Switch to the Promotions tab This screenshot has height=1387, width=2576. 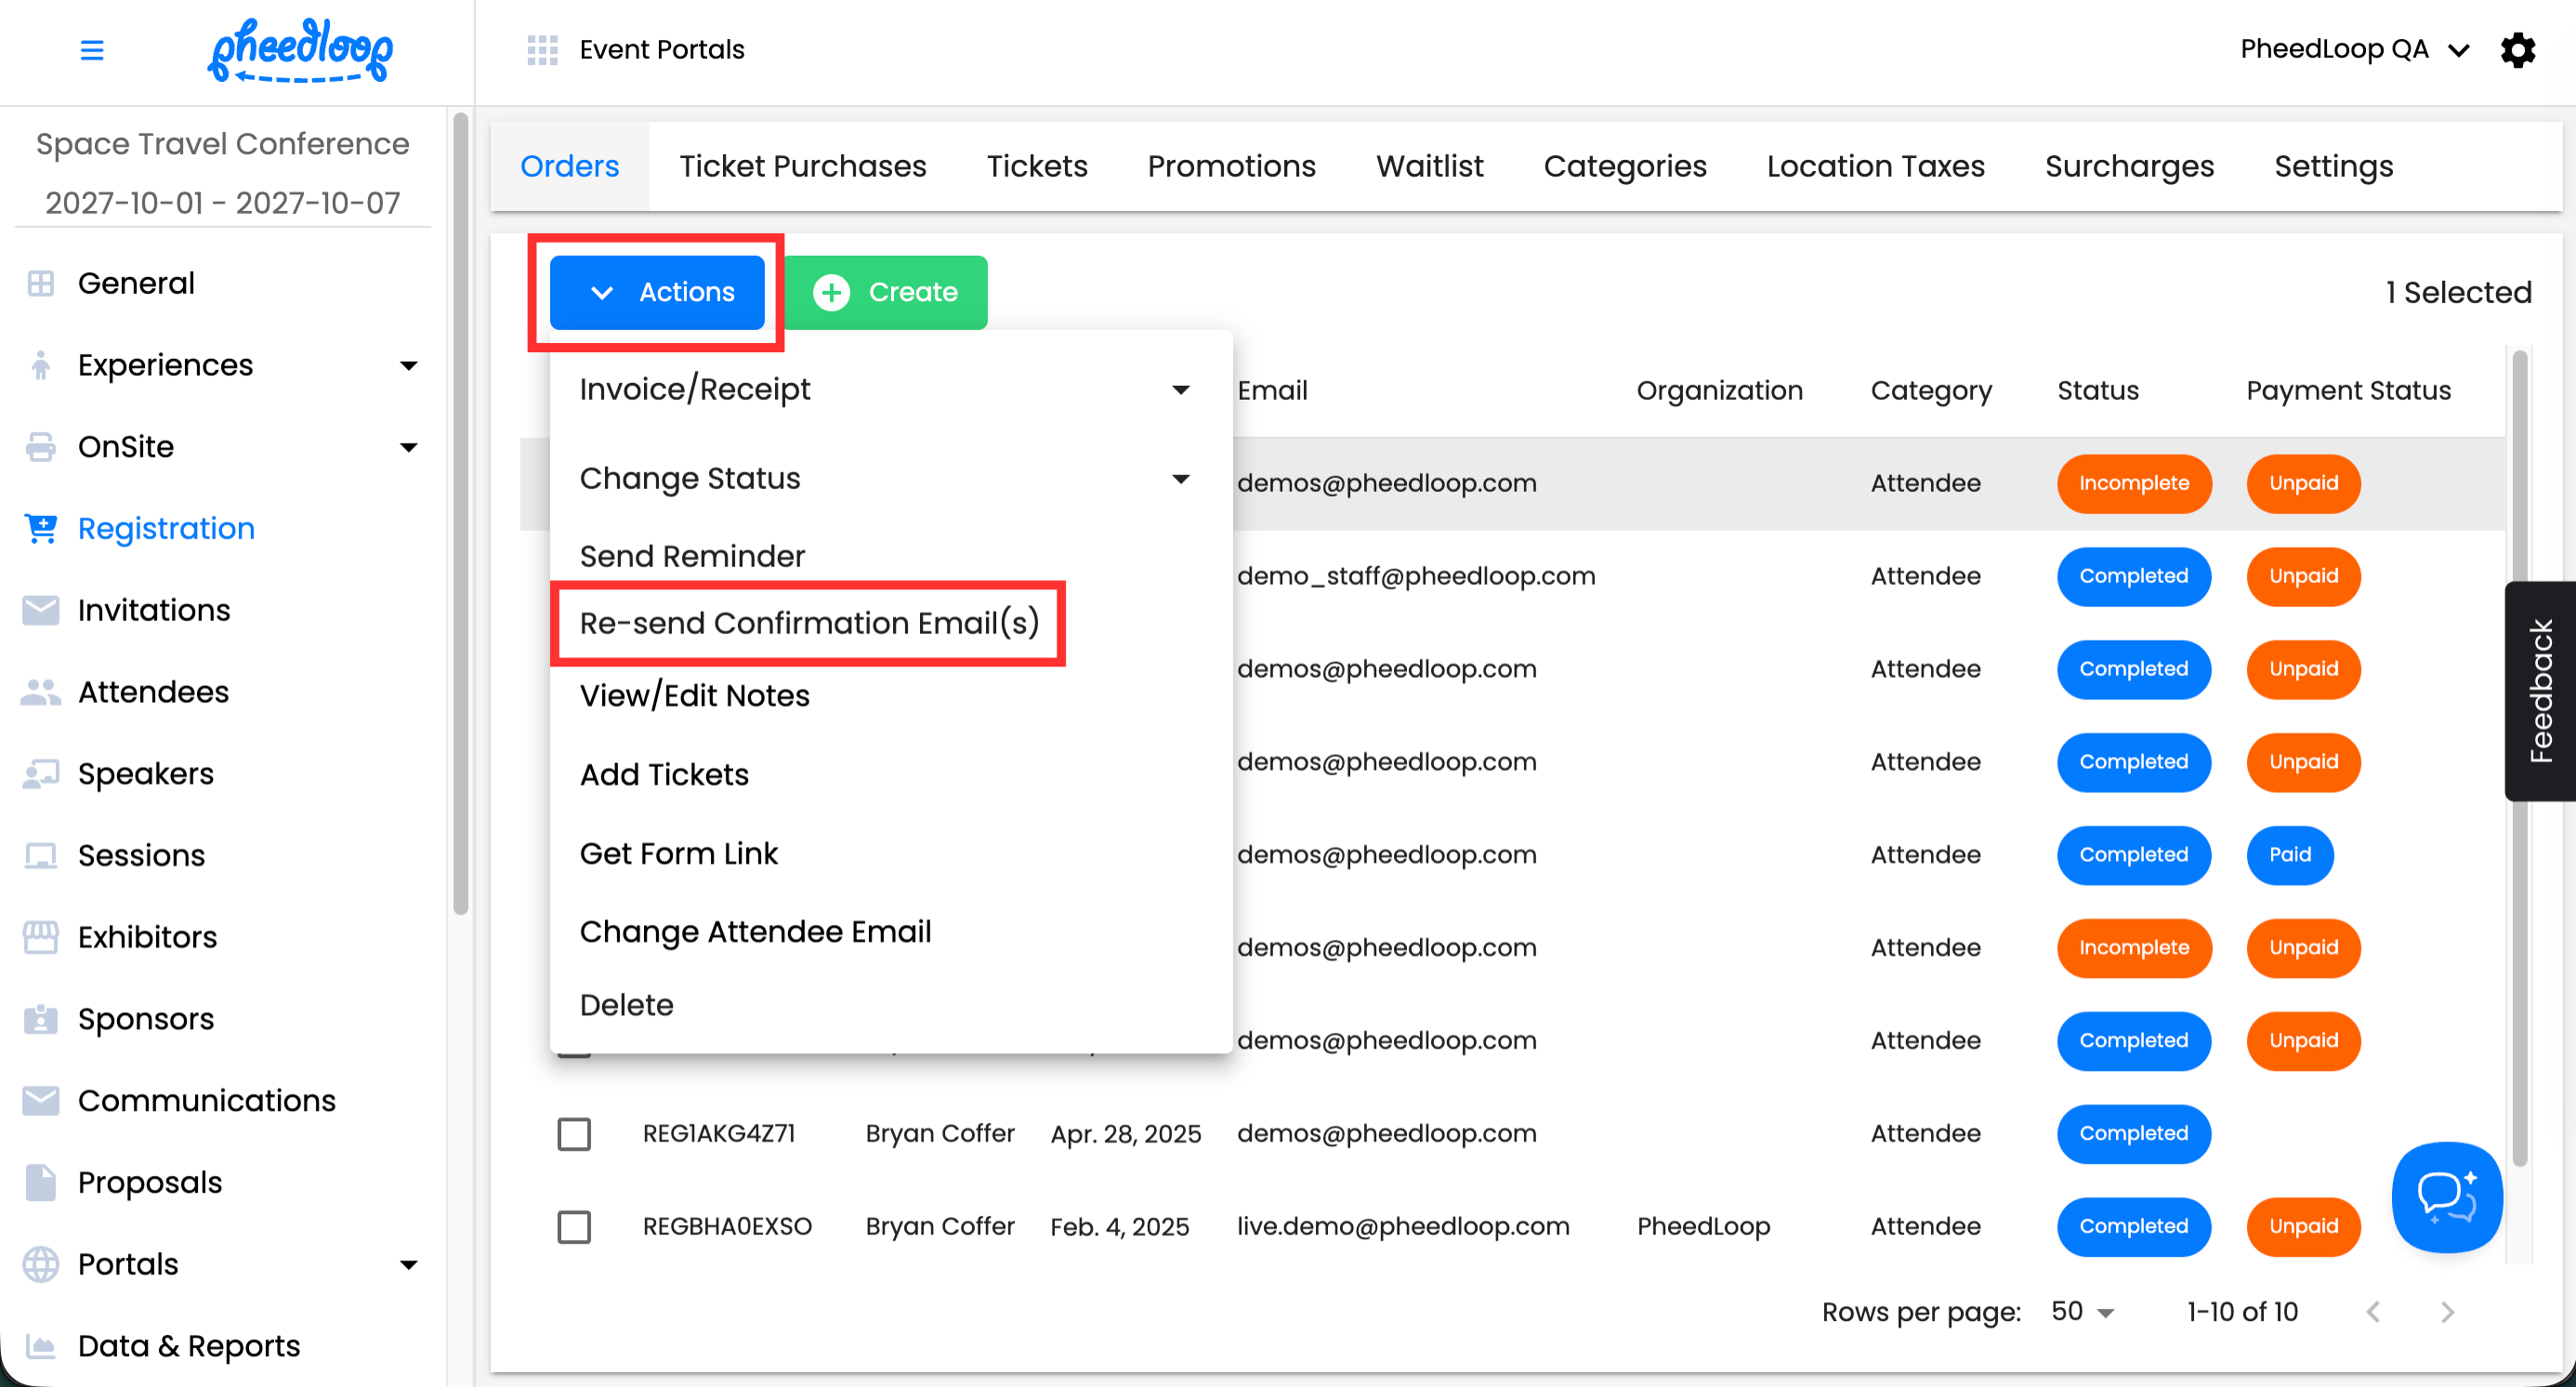click(x=1231, y=166)
